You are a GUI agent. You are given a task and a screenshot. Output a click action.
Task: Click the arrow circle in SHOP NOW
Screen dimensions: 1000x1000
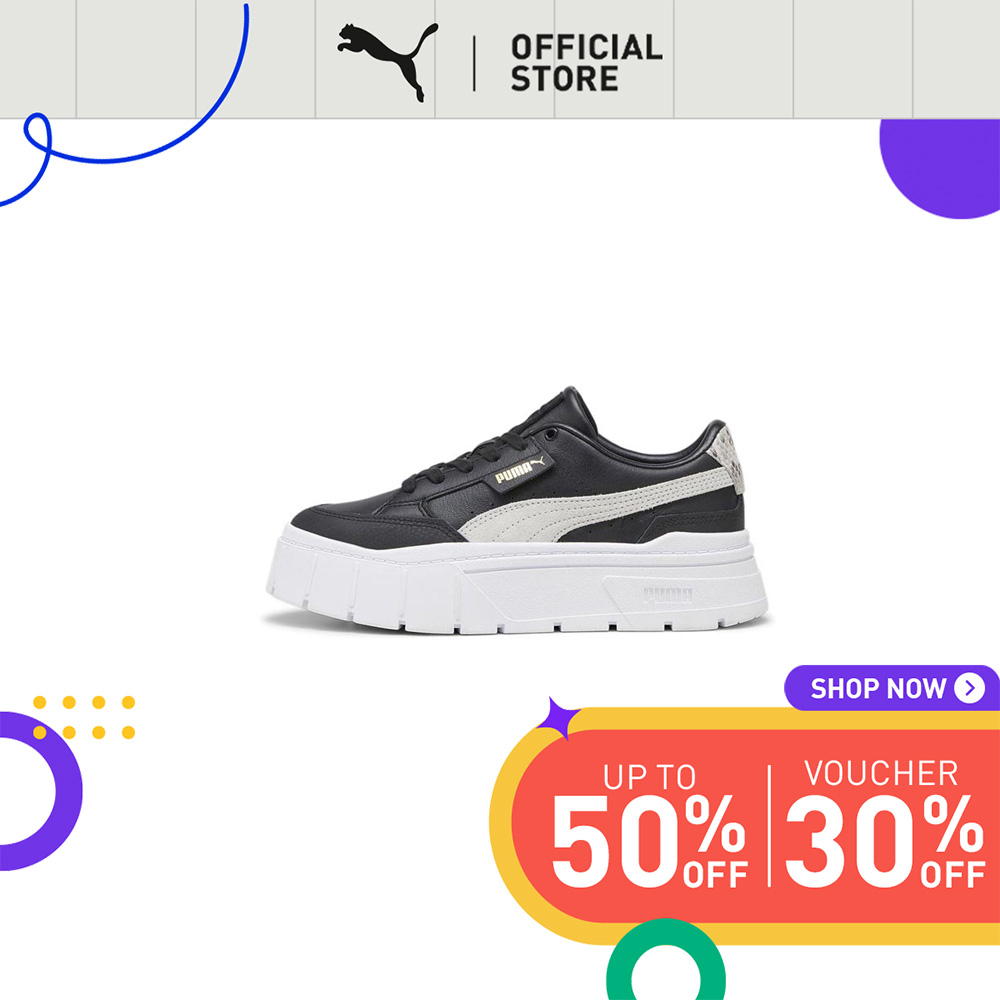(969, 688)
